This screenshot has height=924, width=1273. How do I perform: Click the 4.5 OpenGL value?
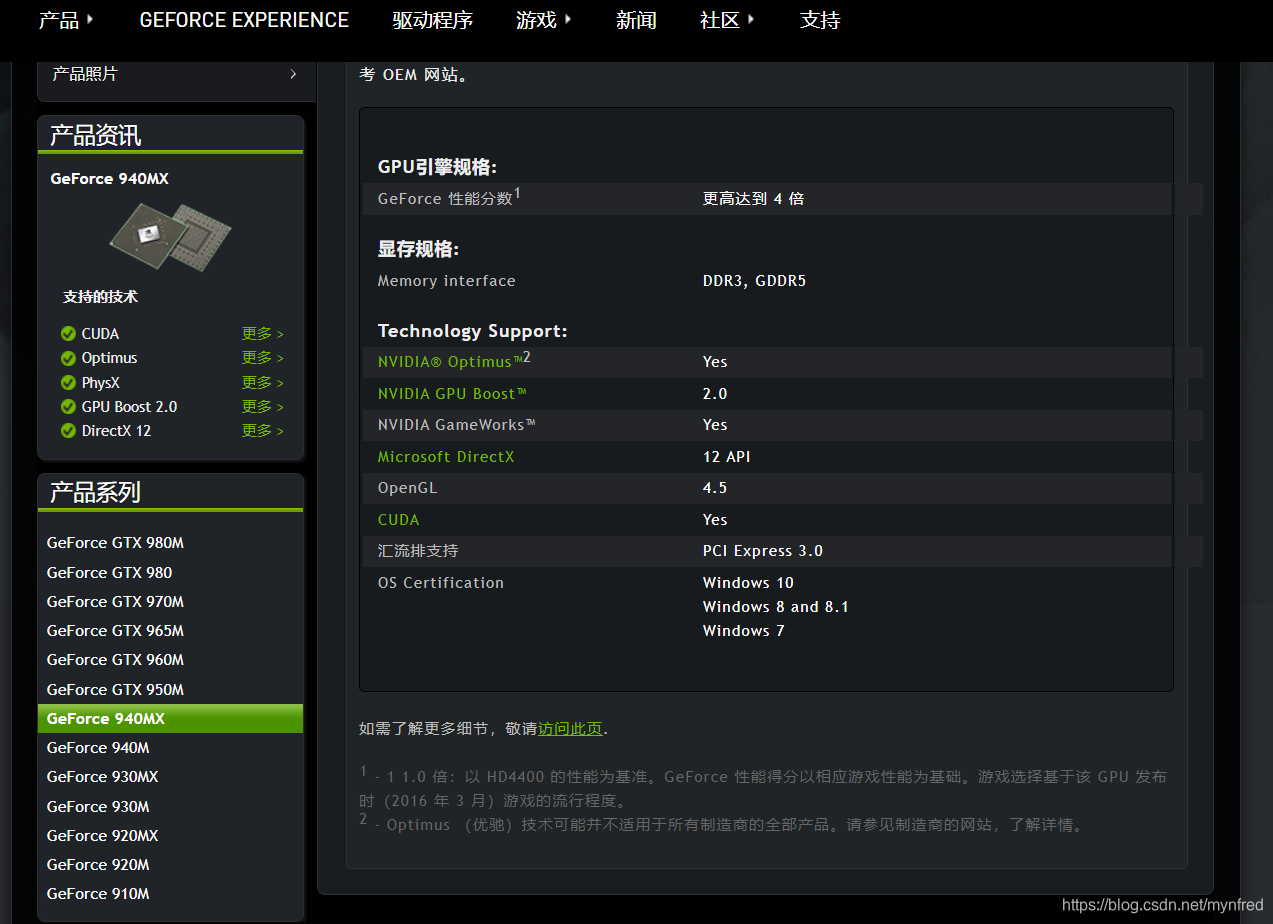(715, 488)
